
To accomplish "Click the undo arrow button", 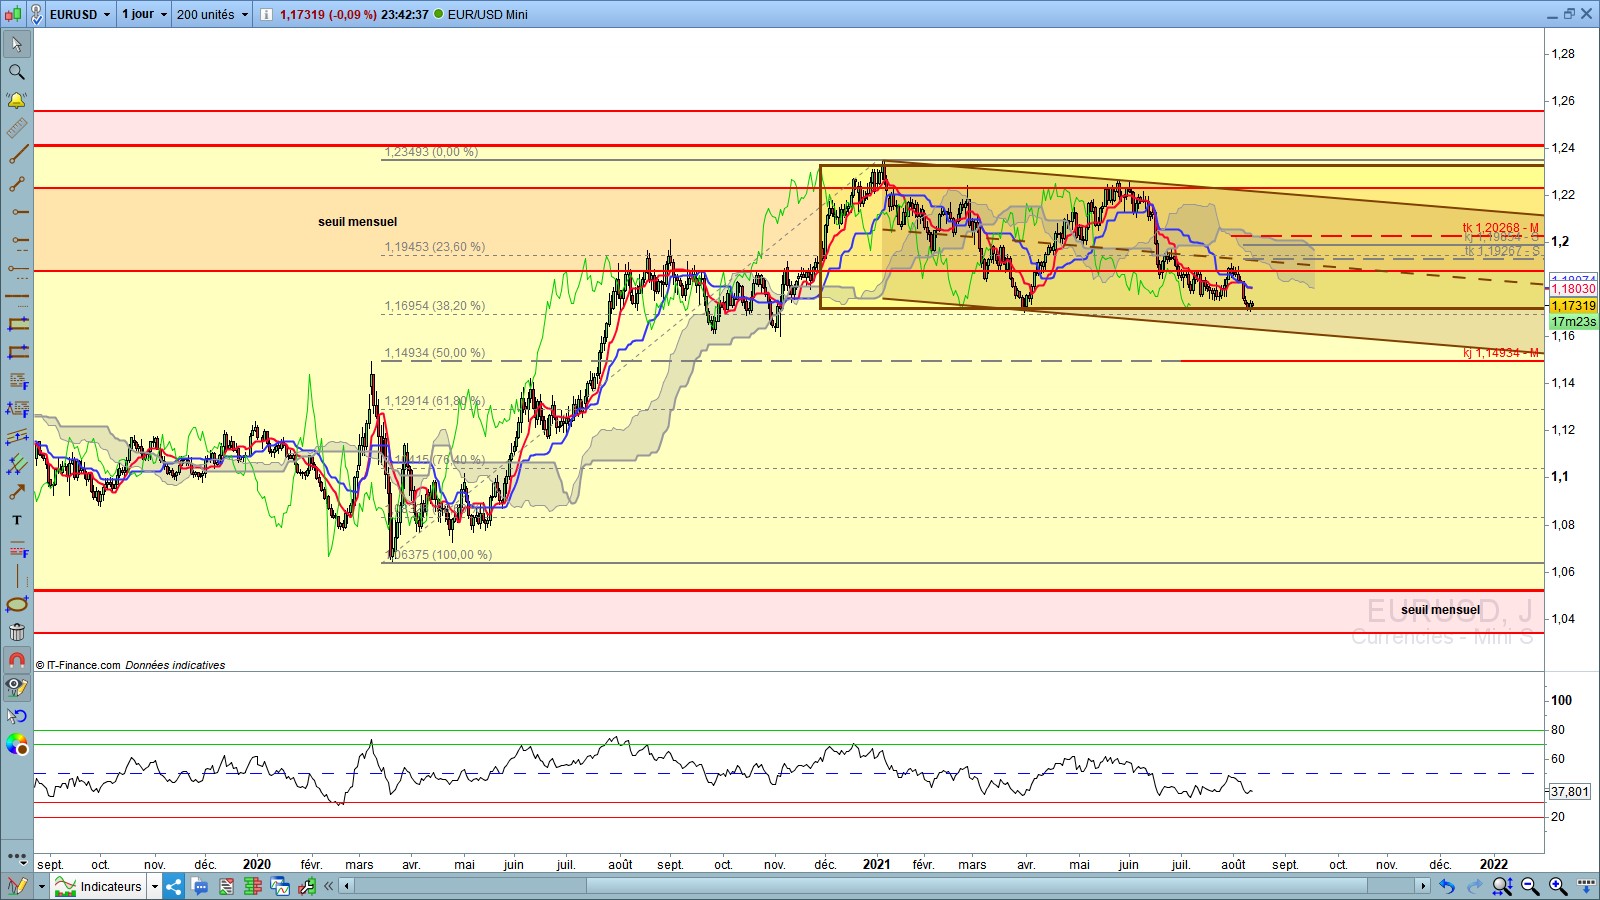I will (x=1447, y=886).
